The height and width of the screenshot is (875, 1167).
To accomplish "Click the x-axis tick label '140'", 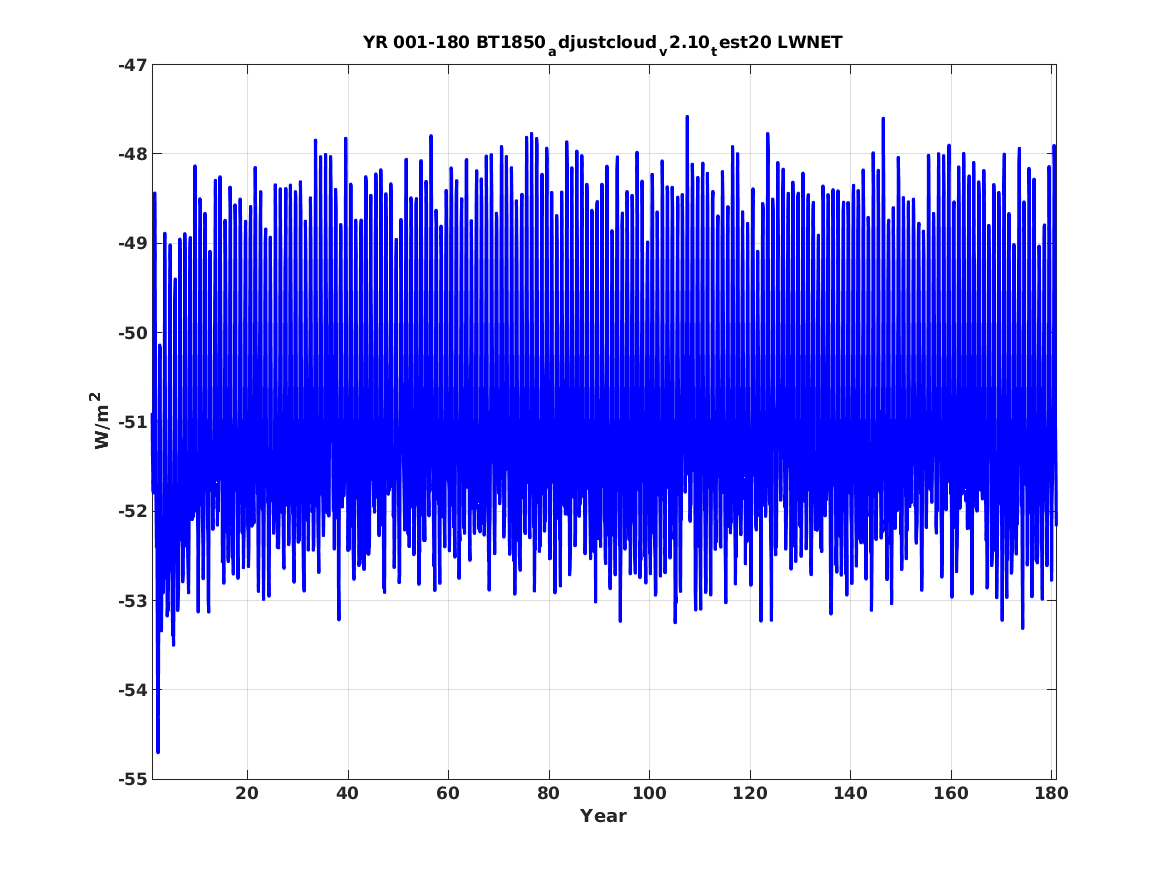I will pyautogui.click(x=850, y=793).
